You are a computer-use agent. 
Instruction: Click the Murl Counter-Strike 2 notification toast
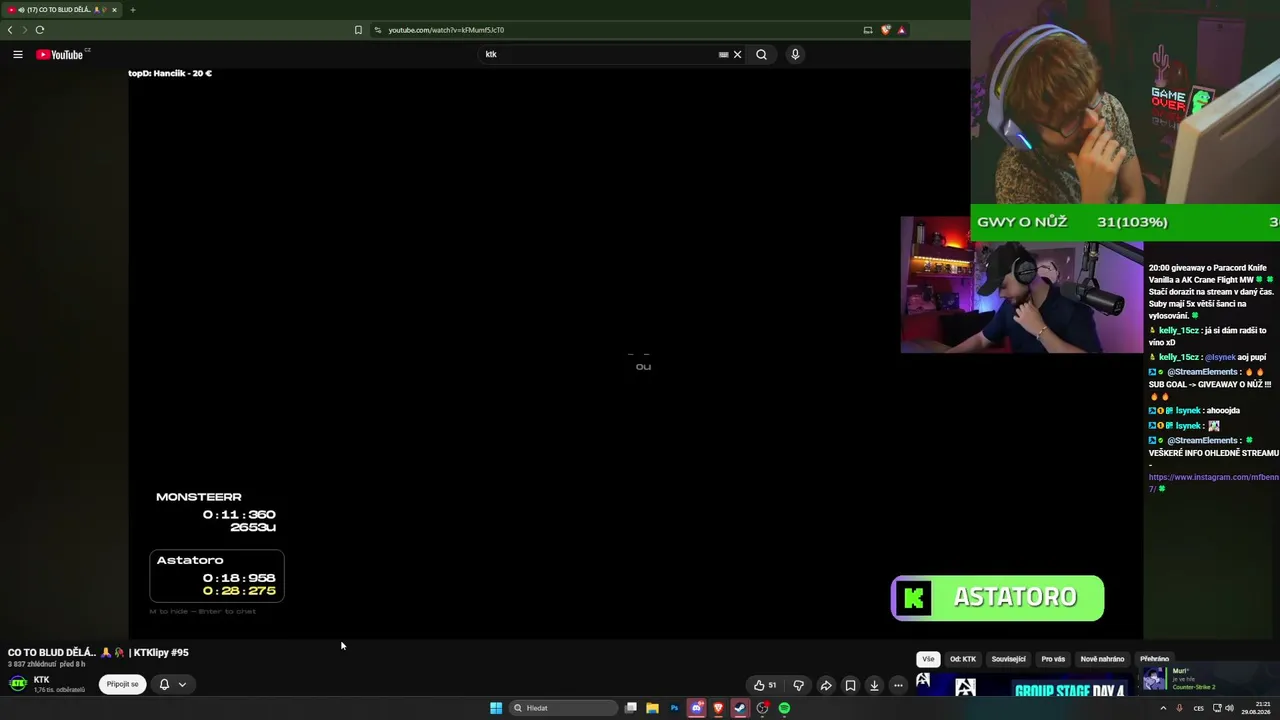[x=1208, y=678]
